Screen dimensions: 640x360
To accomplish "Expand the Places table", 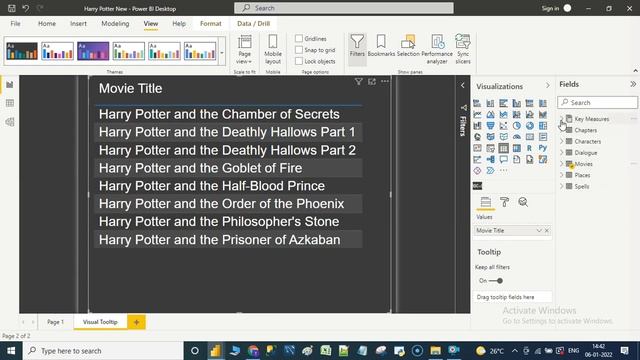I will coord(562,175).
